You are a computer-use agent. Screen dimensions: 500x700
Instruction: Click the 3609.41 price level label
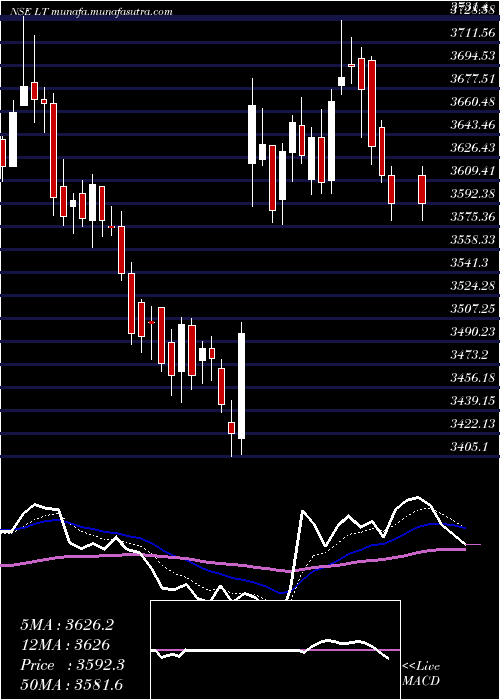pos(473,171)
